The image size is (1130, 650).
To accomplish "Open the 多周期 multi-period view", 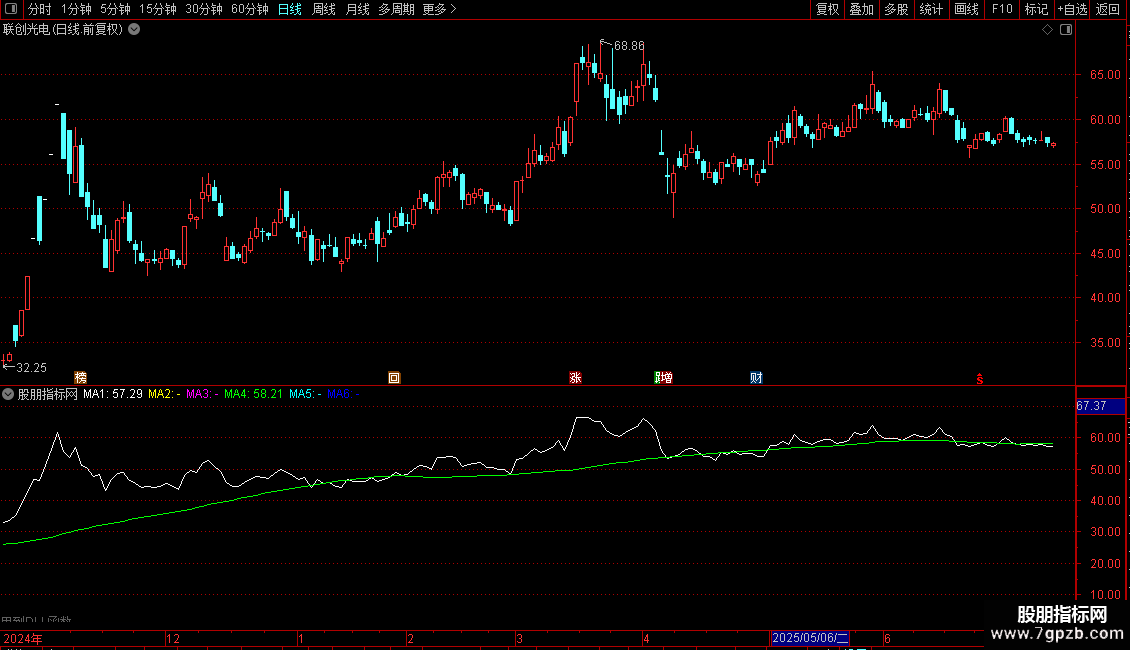I will tap(396, 9).
